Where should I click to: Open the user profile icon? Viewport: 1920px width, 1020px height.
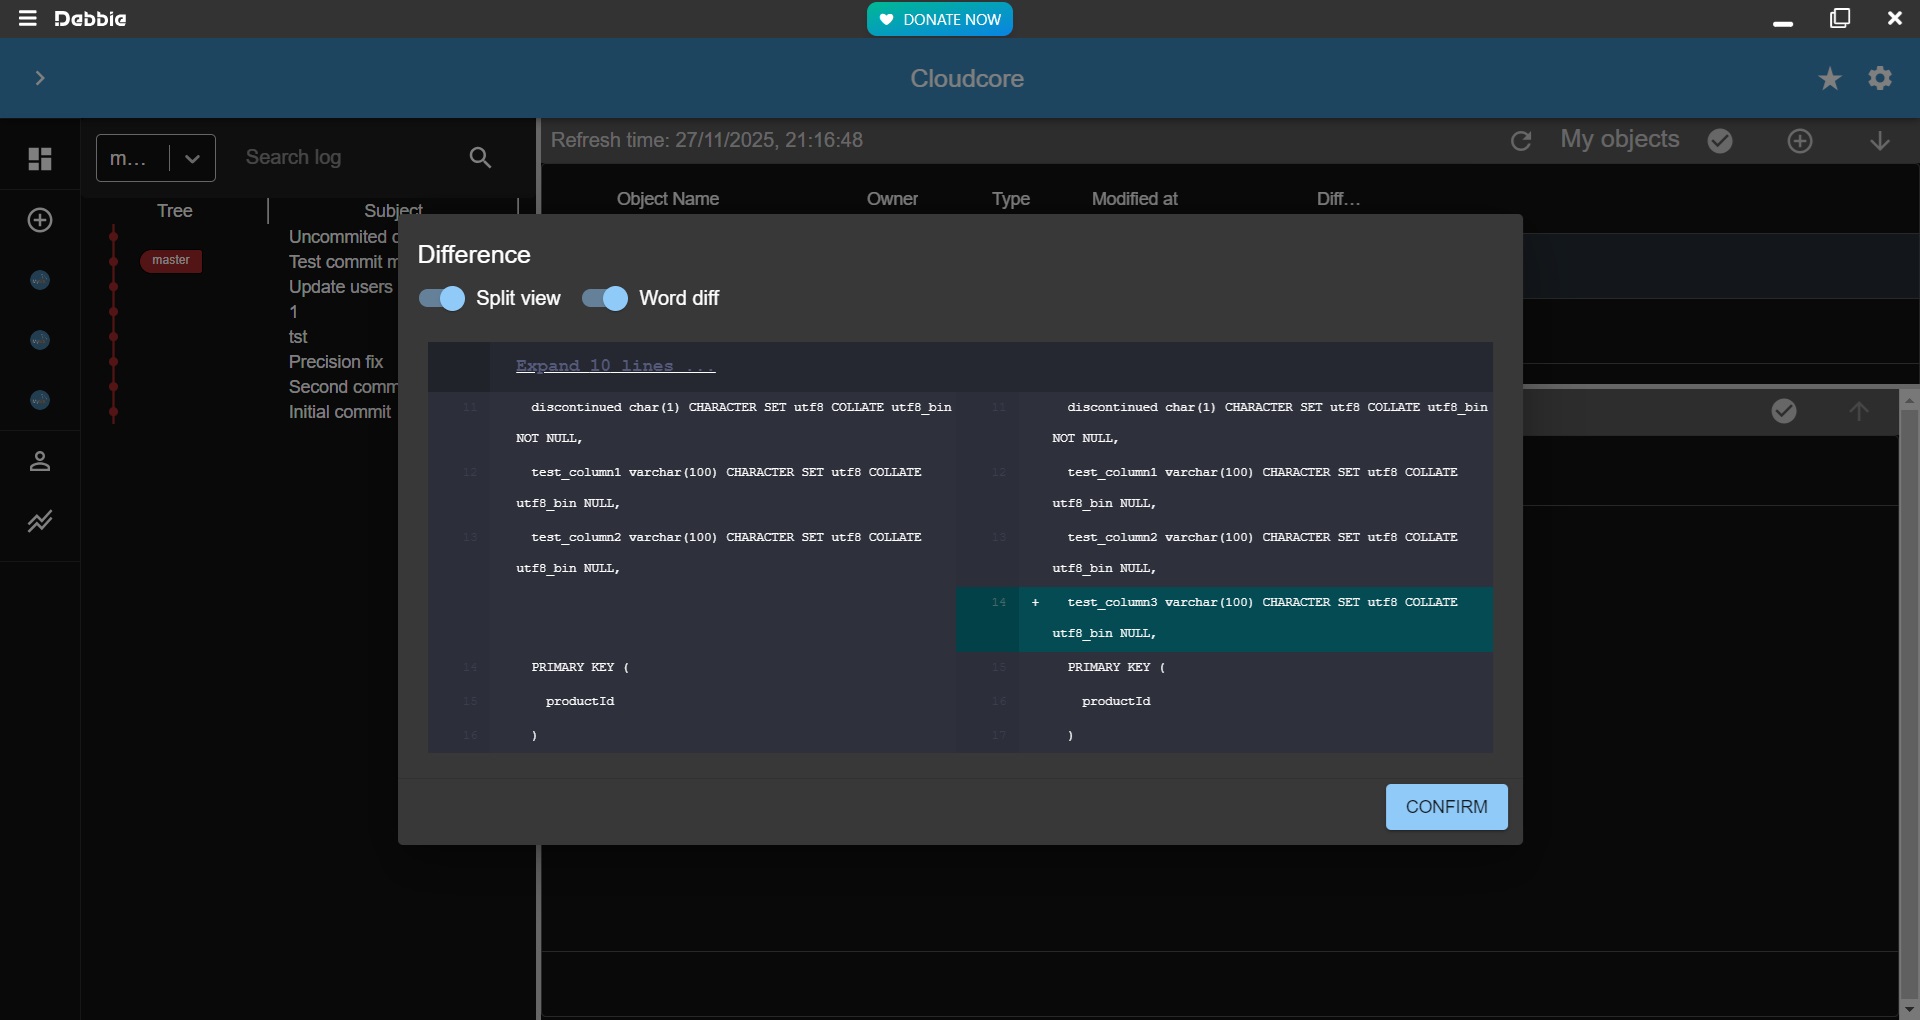tap(40, 461)
